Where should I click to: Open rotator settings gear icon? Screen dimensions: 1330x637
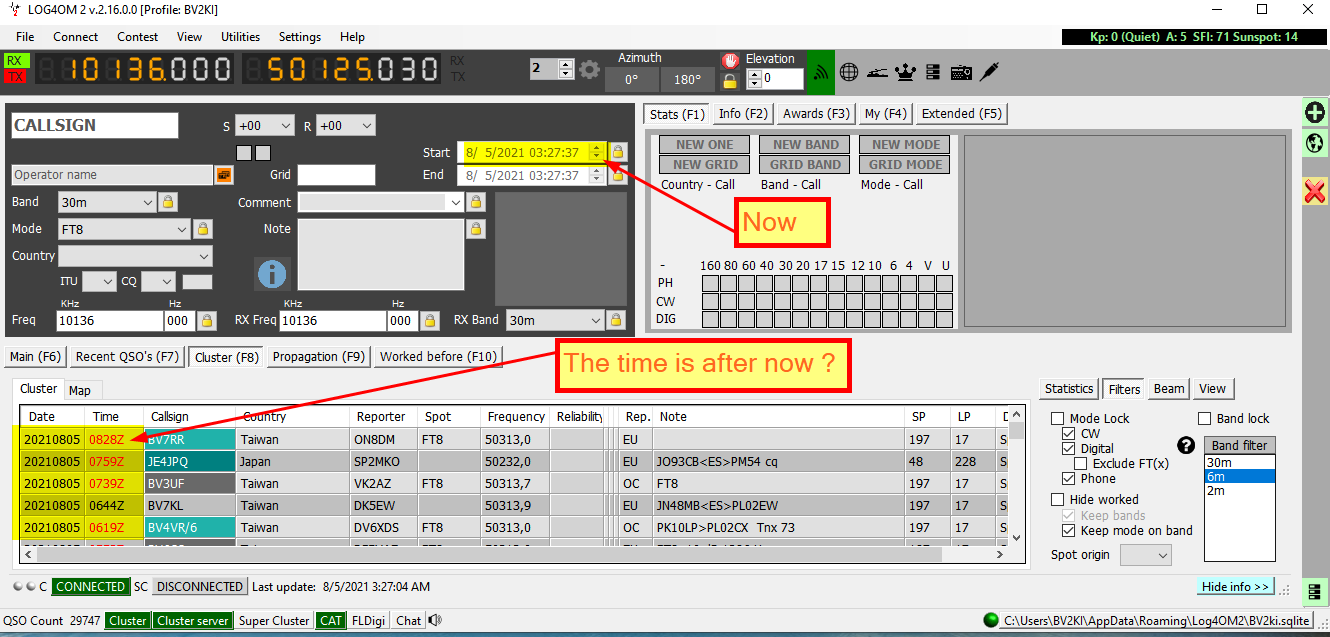590,69
